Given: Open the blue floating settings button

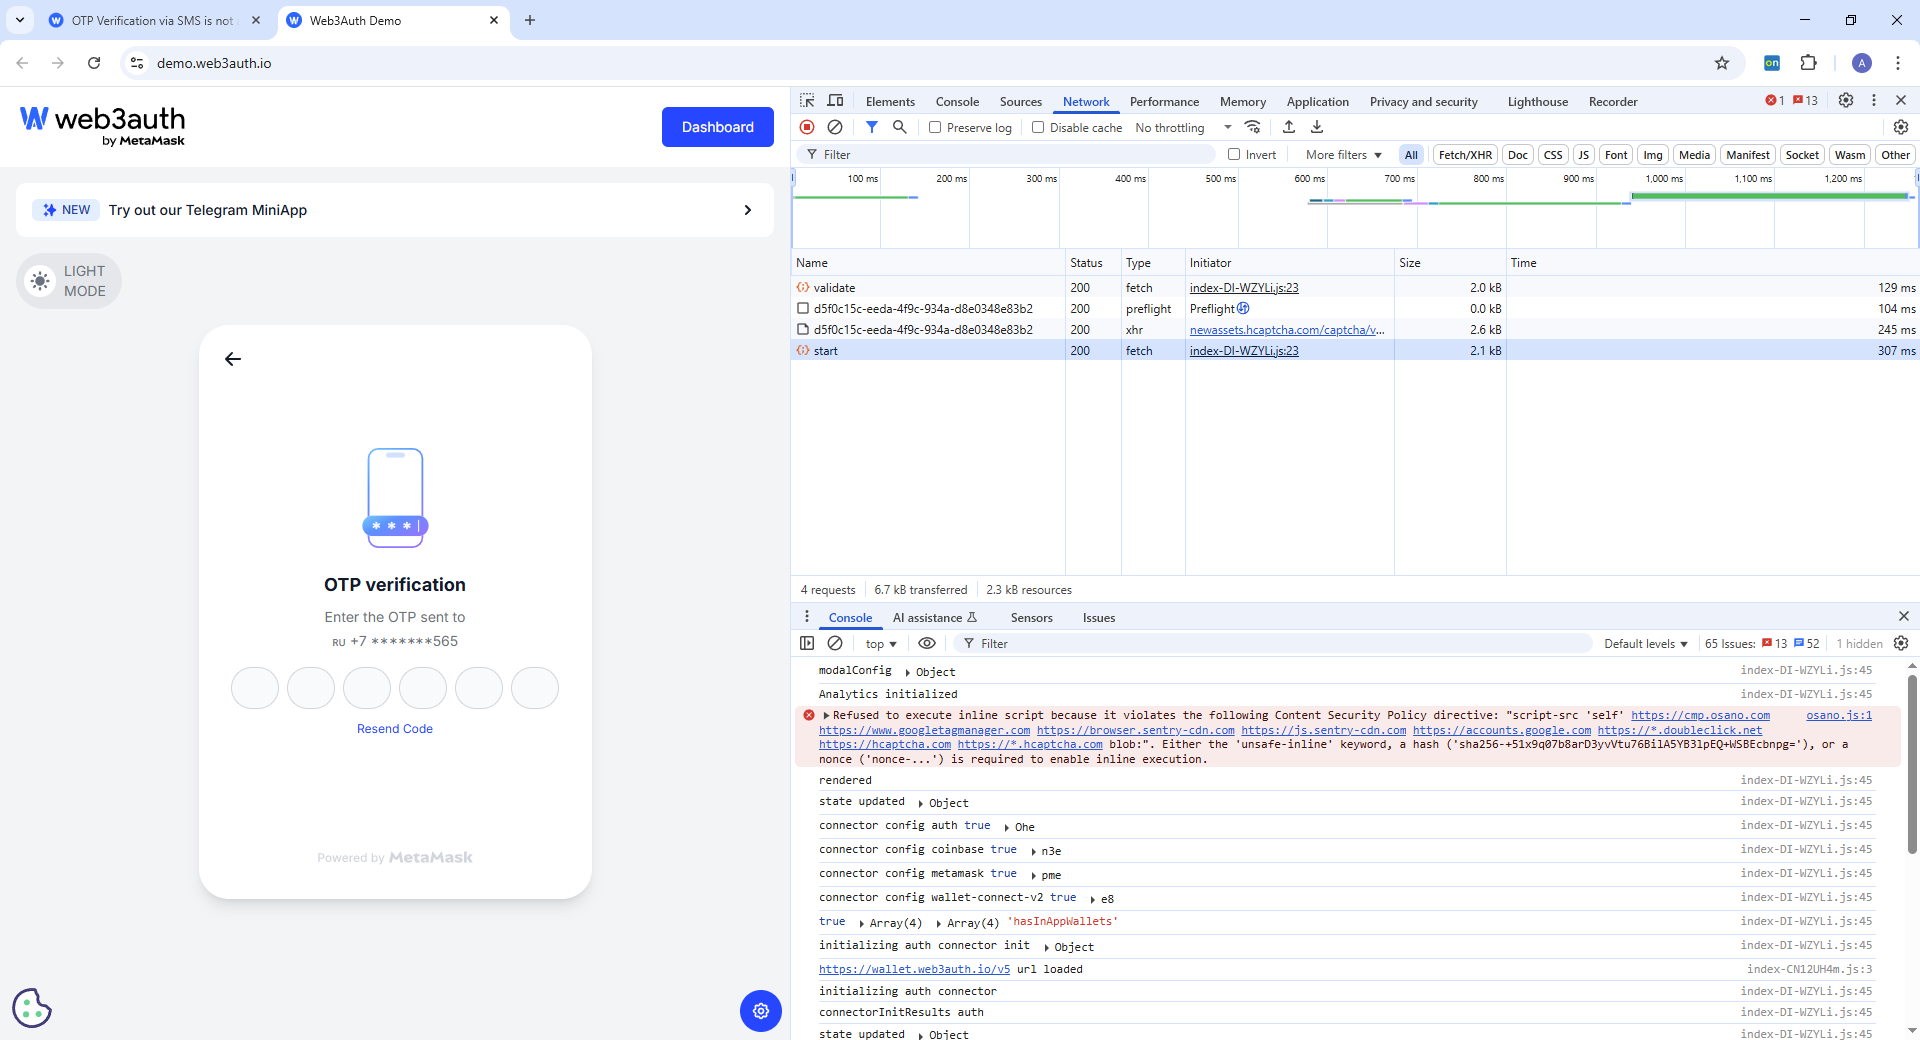Looking at the screenshot, I should tap(760, 1011).
